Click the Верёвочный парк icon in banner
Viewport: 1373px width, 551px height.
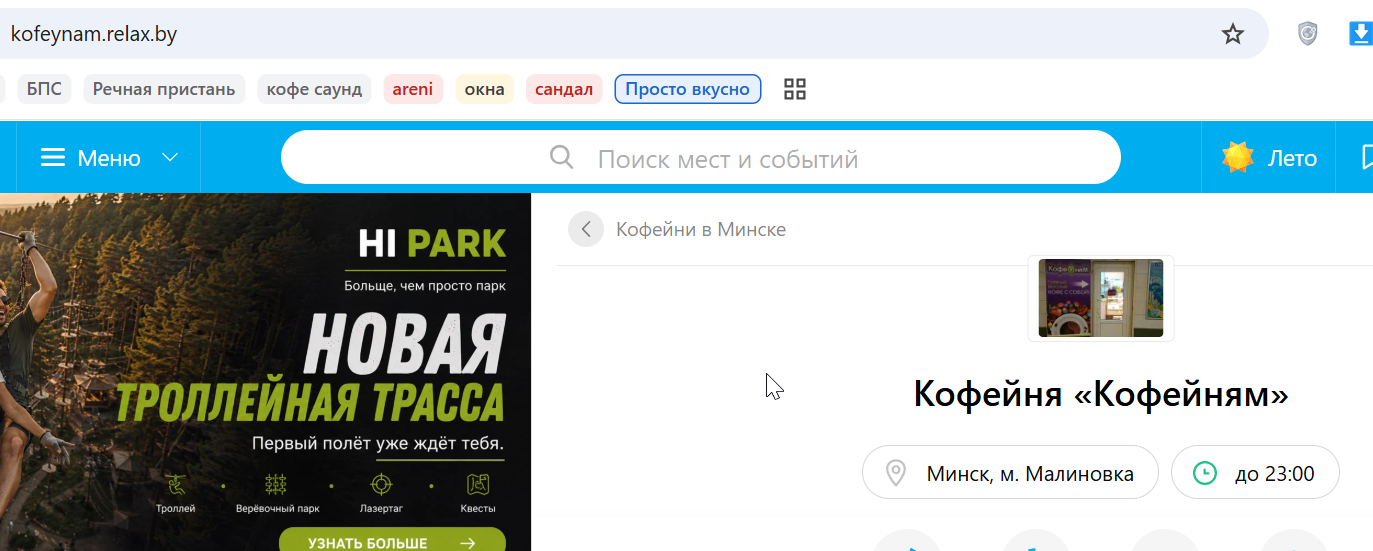tap(277, 485)
